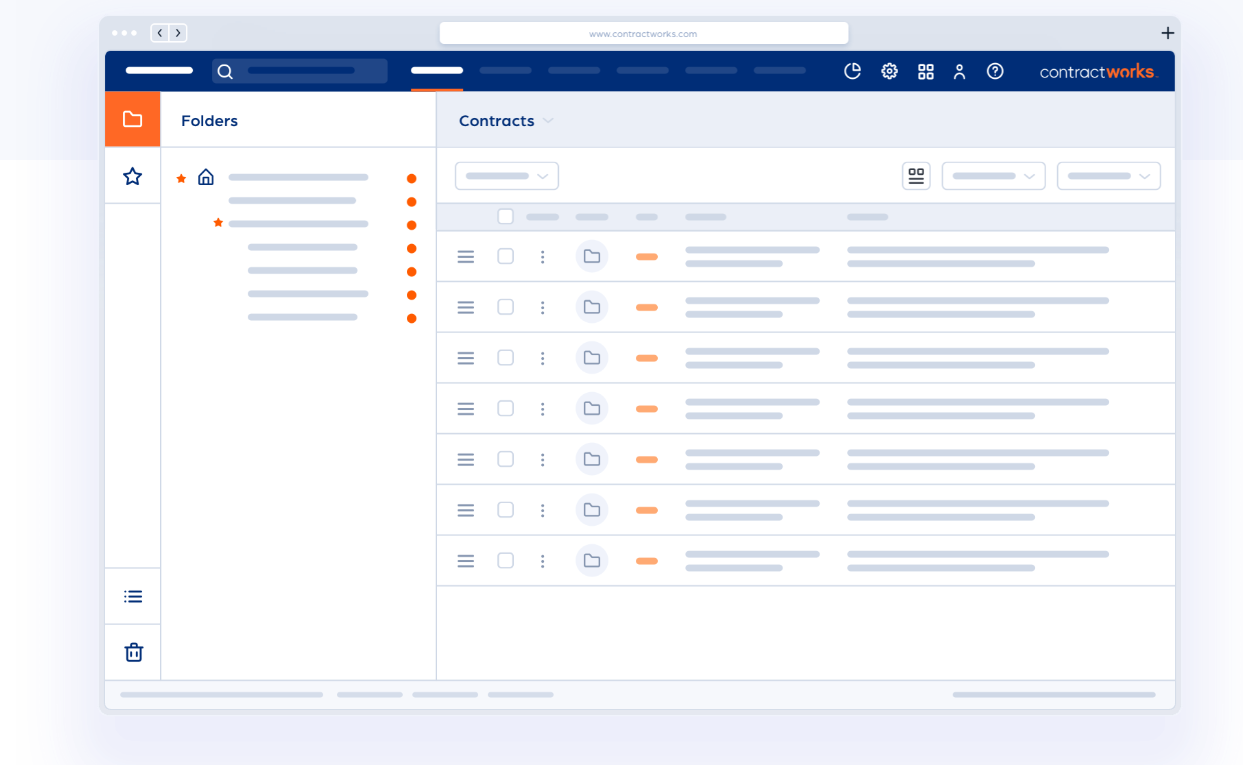Image resolution: width=1243 pixels, height=765 pixels.
Task: Open the help question mark icon
Action: 994,71
